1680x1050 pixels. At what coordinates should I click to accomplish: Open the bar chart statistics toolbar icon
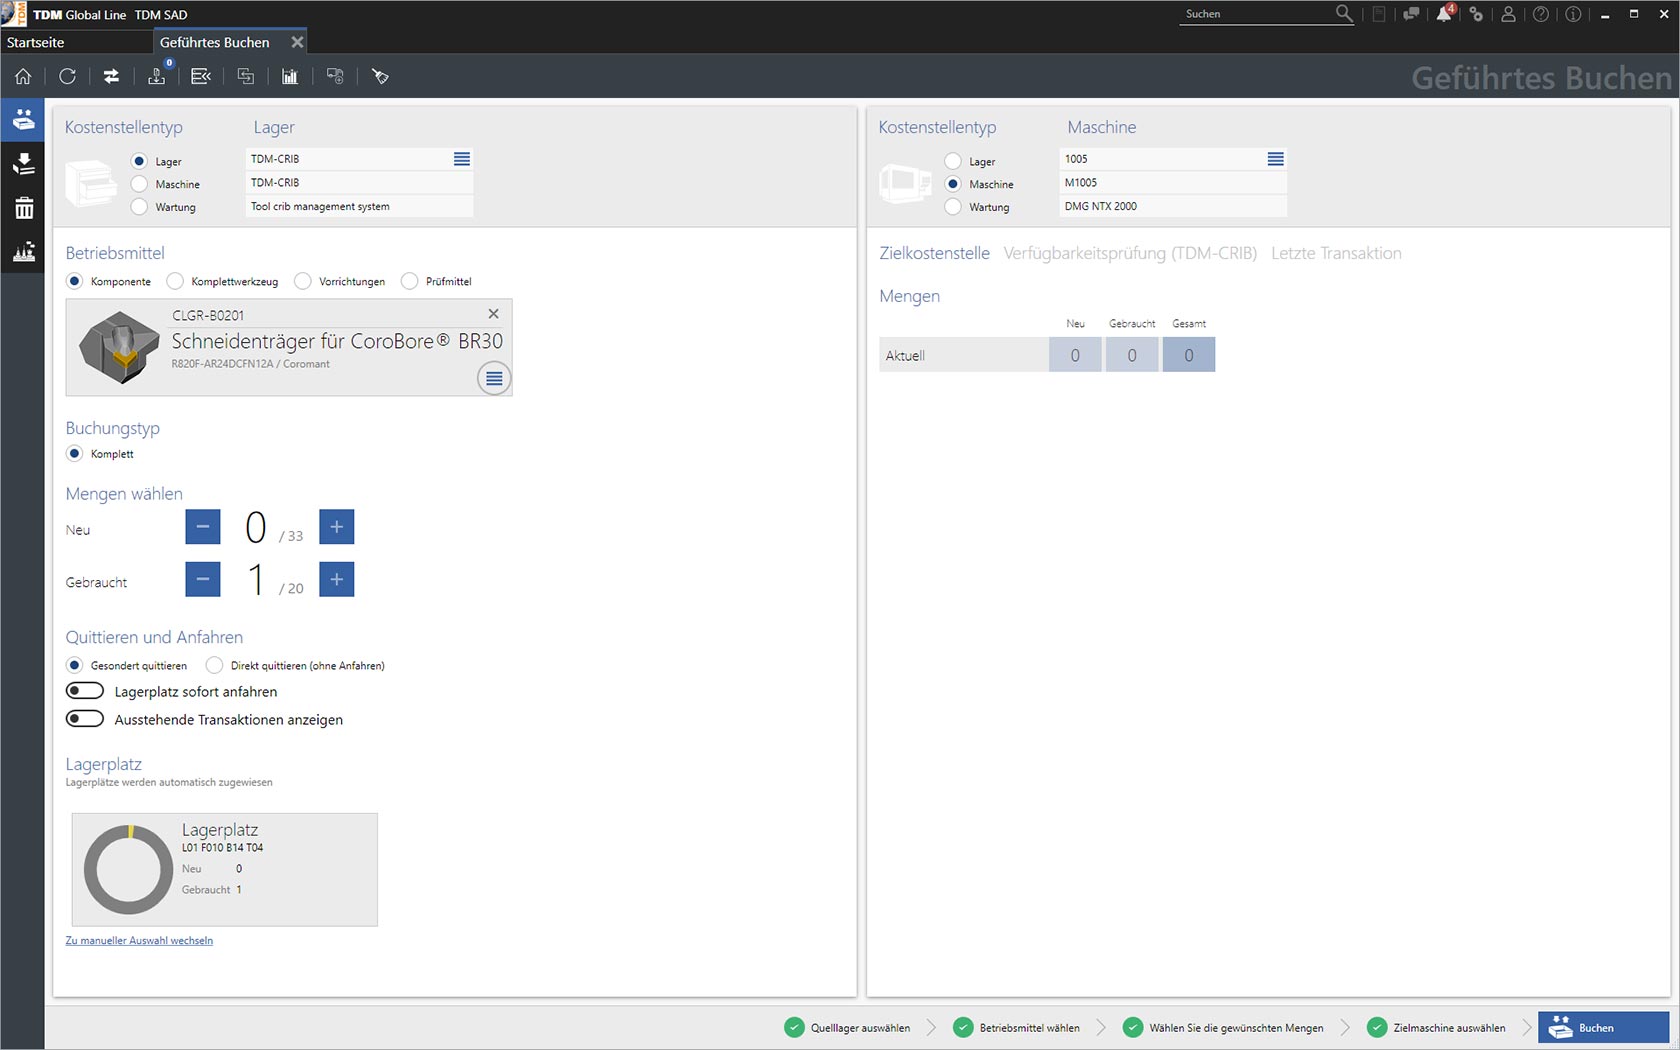(x=290, y=76)
